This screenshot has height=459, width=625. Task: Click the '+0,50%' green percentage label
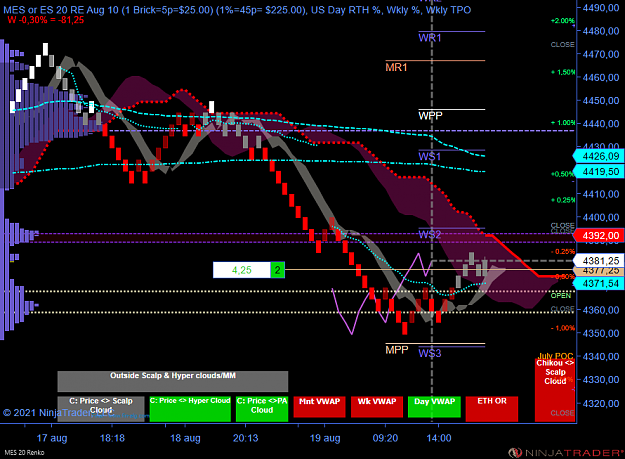(x=562, y=174)
